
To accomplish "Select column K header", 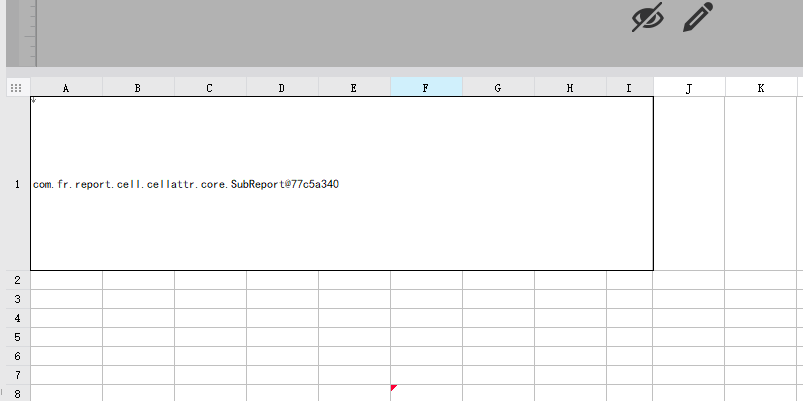I will click(x=761, y=88).
